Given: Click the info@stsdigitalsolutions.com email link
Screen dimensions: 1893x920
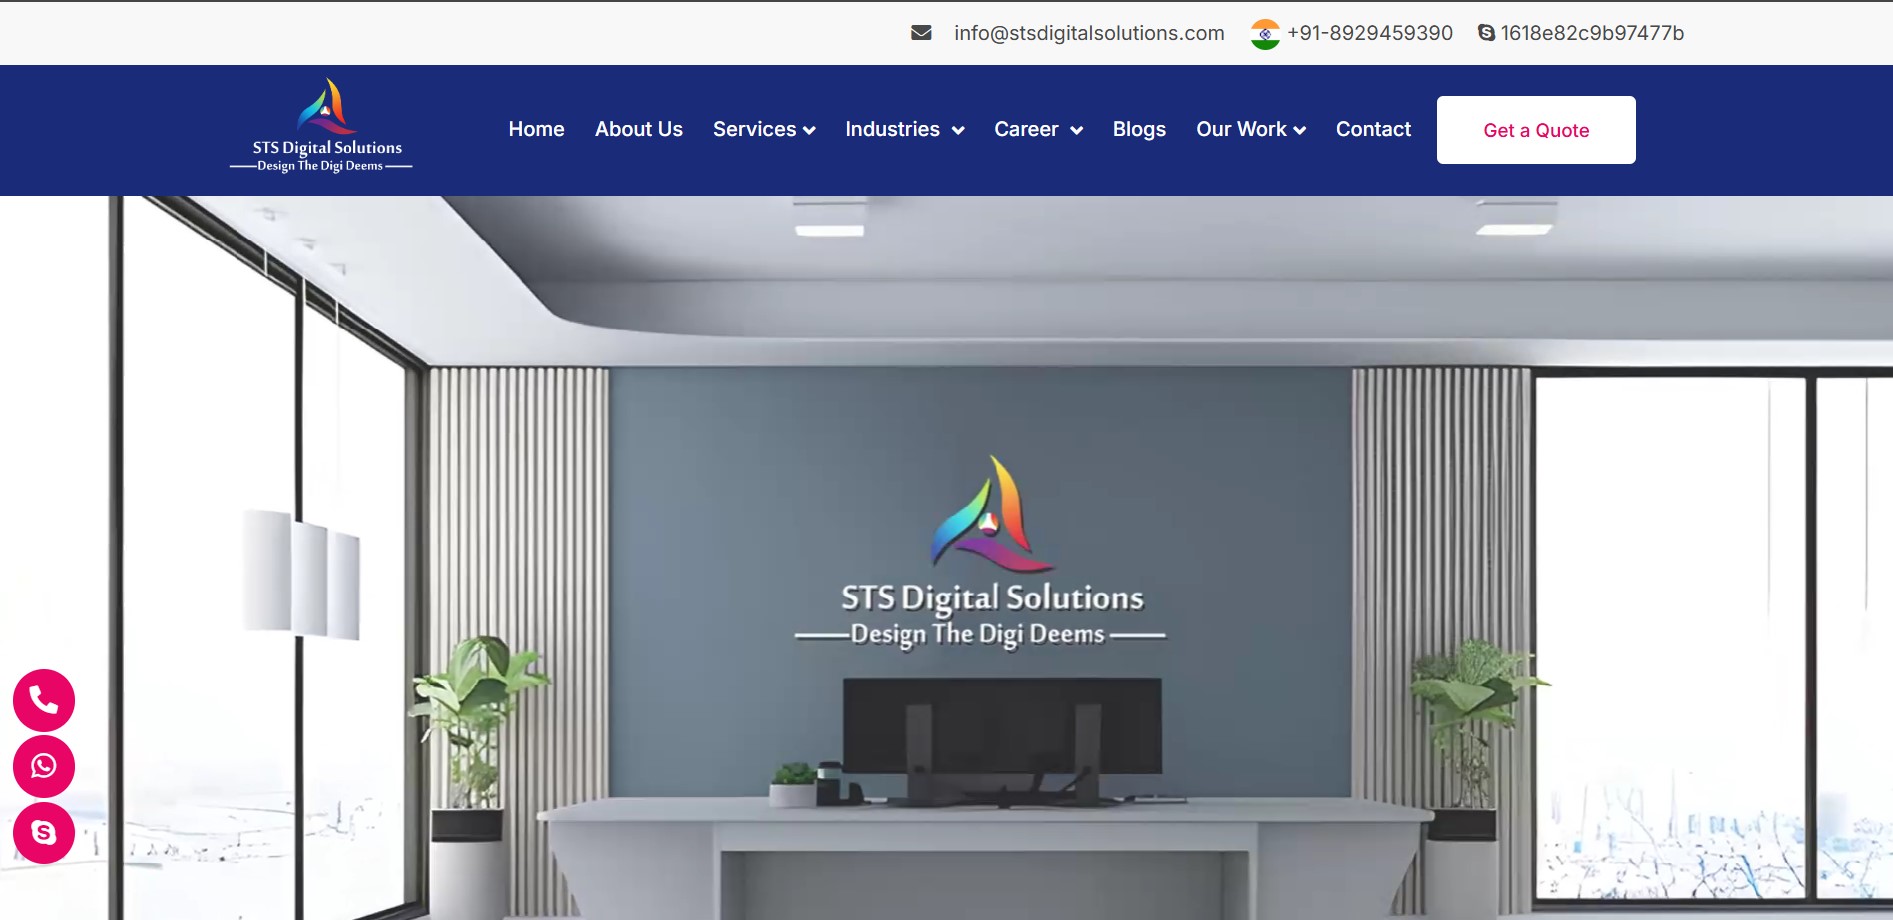Looking at the screenshot, I should tap(1089, 33).
